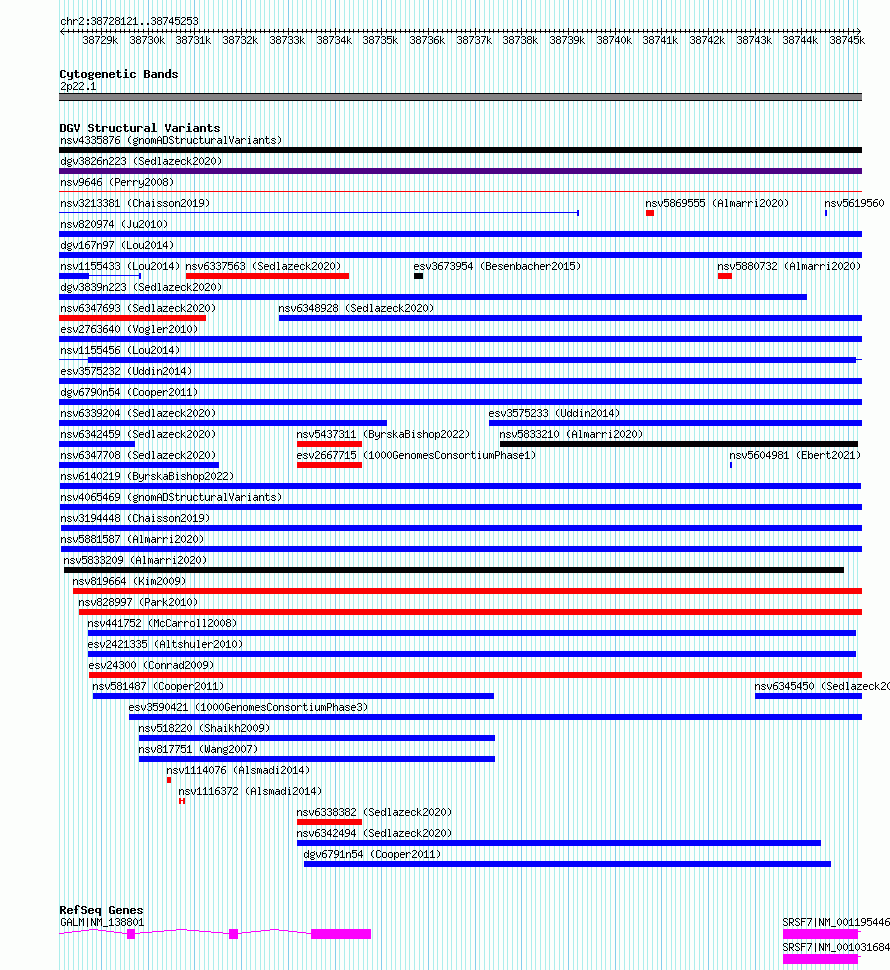Click the nsv5880732 Almarri2020 label

tap(789, 267)
